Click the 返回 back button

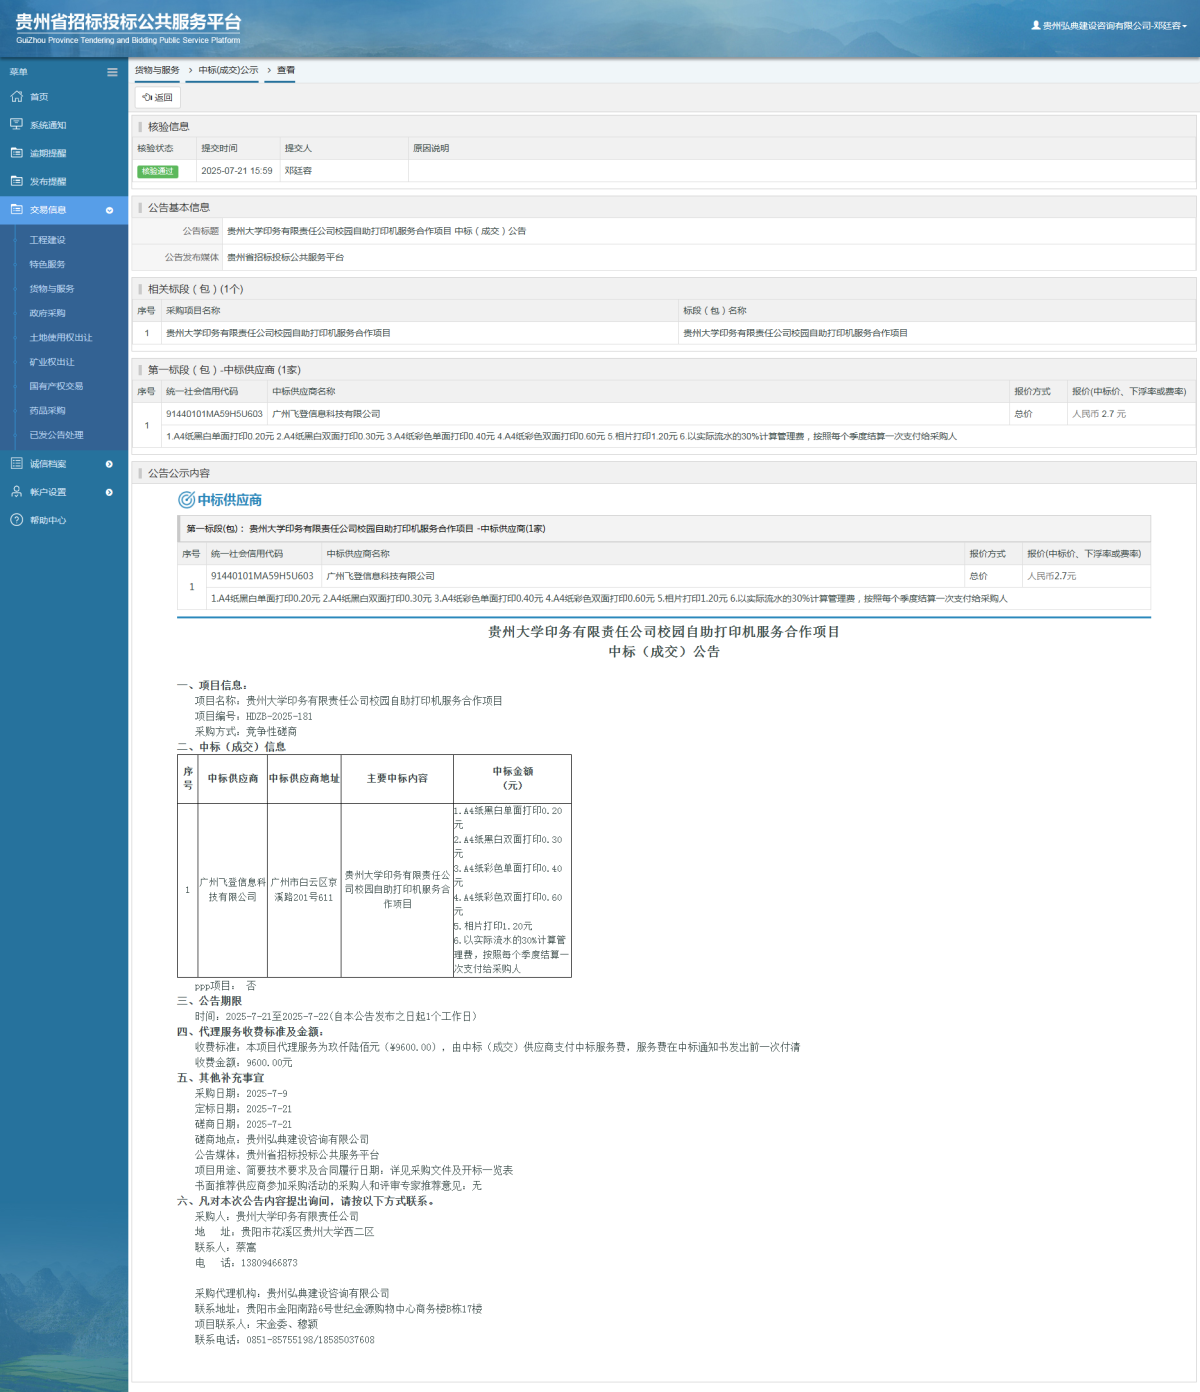(x=158, y=97)
